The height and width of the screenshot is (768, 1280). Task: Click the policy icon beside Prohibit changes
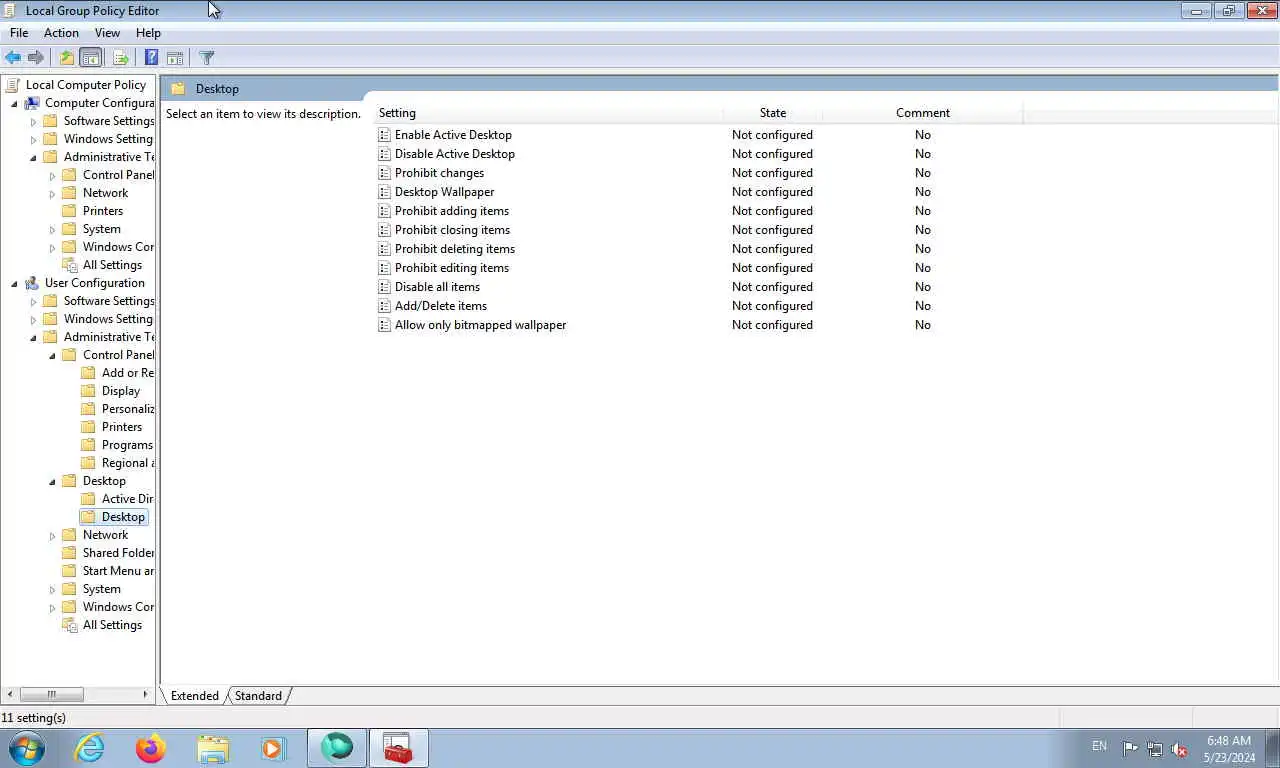pos(384,173)
